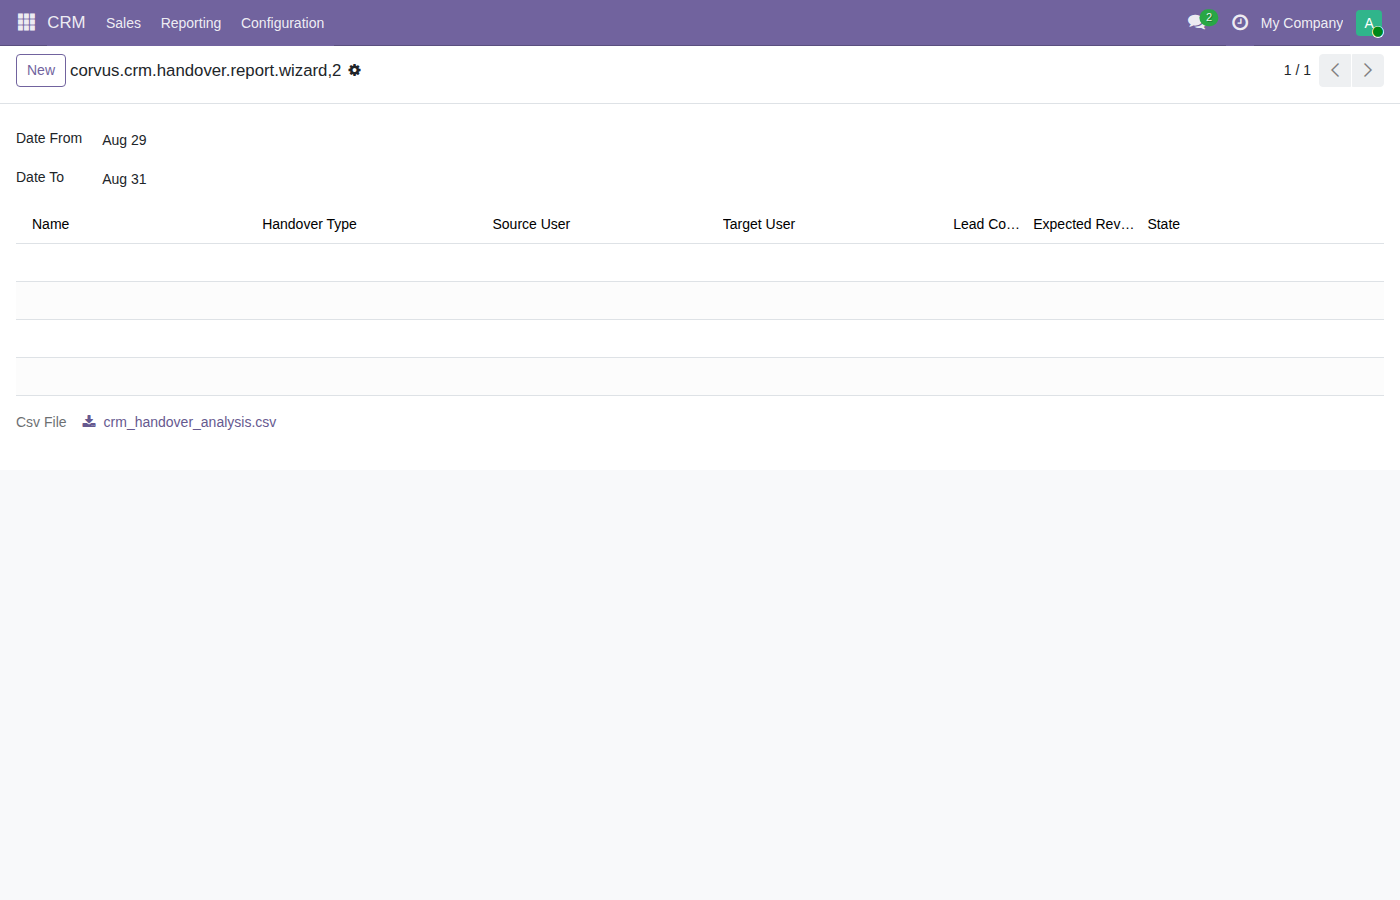
Task: Edit the Date To value Aug 31
Action: pos(124,179)
